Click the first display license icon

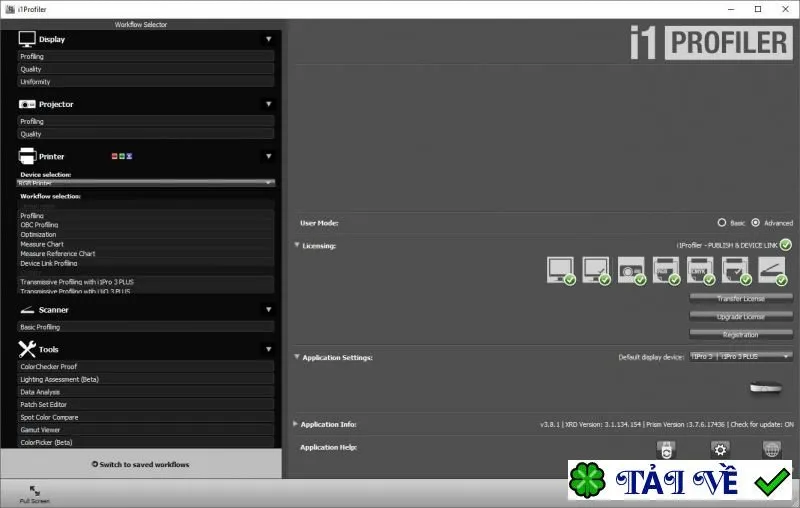coord(561,270)
